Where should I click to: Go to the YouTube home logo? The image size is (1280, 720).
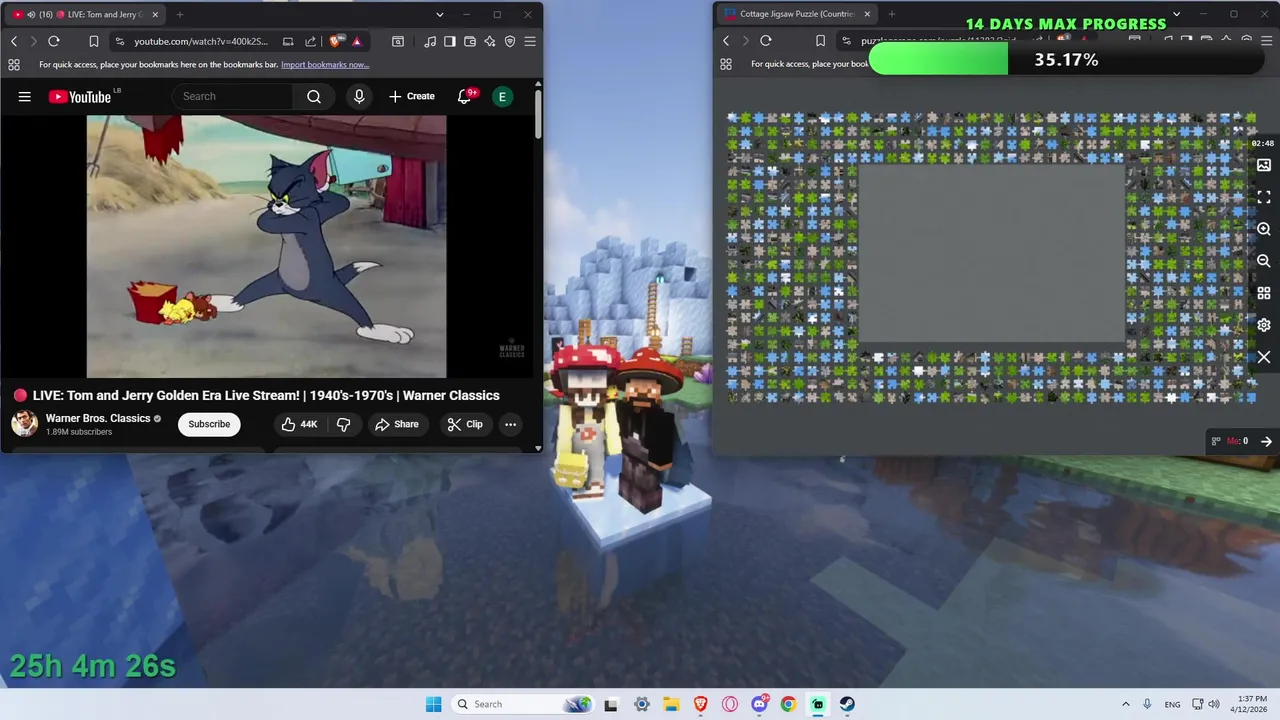point(79,97)
